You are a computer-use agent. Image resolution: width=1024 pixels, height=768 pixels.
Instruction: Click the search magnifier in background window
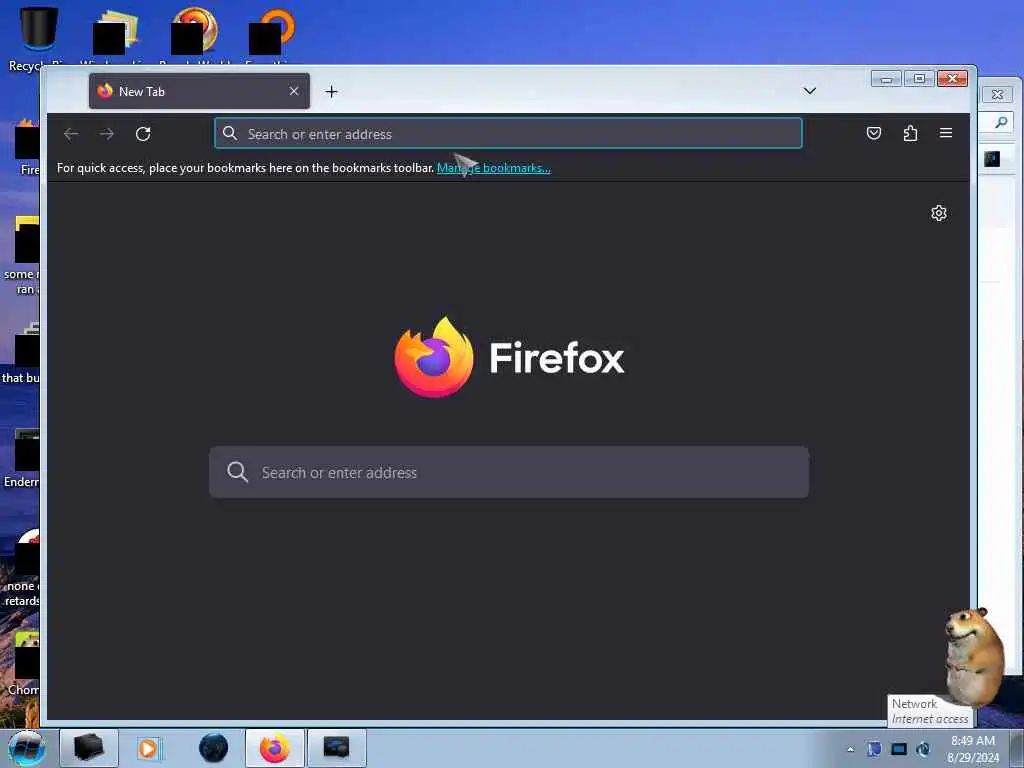tap(1001, 122)
